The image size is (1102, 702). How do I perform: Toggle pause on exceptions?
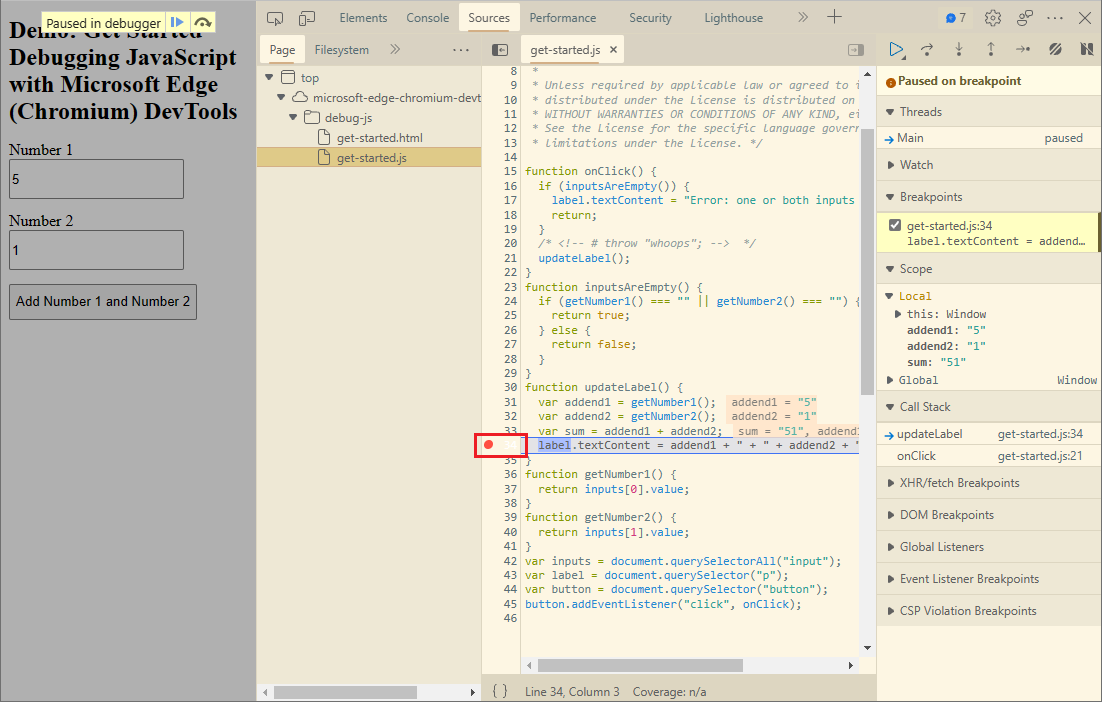(x=1085, y=48)
